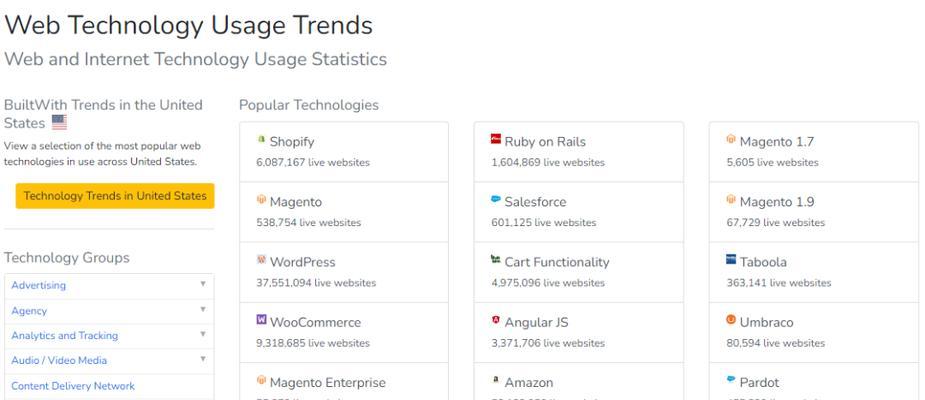
Task: Click the WordPress logo icon
Action: (261, 260)
